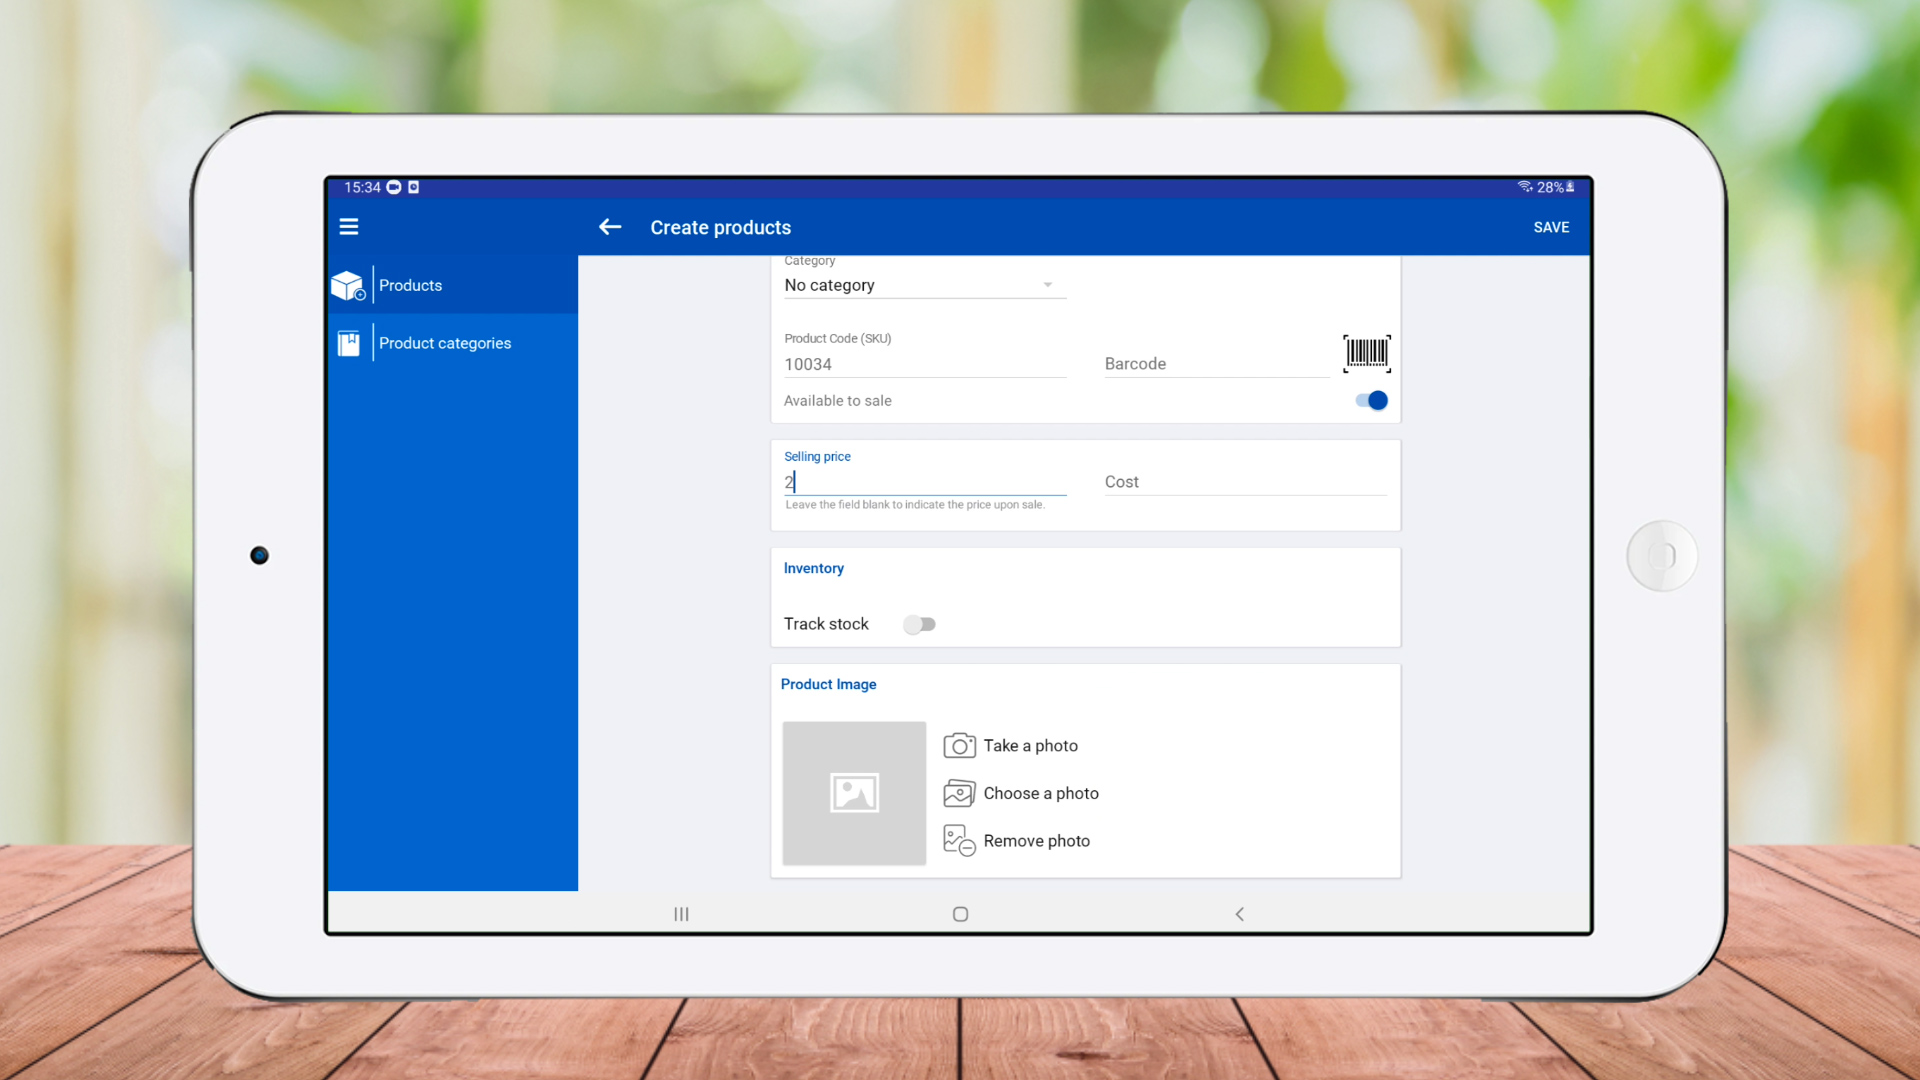Disable the Available to sale switch
Viewport: 1920px width, 1080px height.
[1371, 401]
